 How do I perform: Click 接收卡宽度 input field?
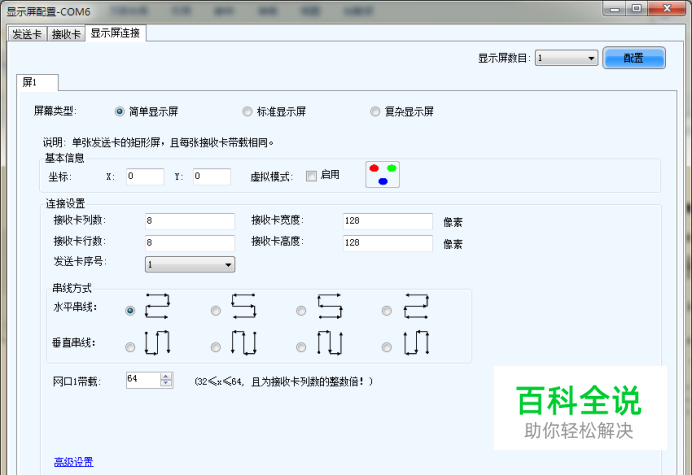click(388, 221)
